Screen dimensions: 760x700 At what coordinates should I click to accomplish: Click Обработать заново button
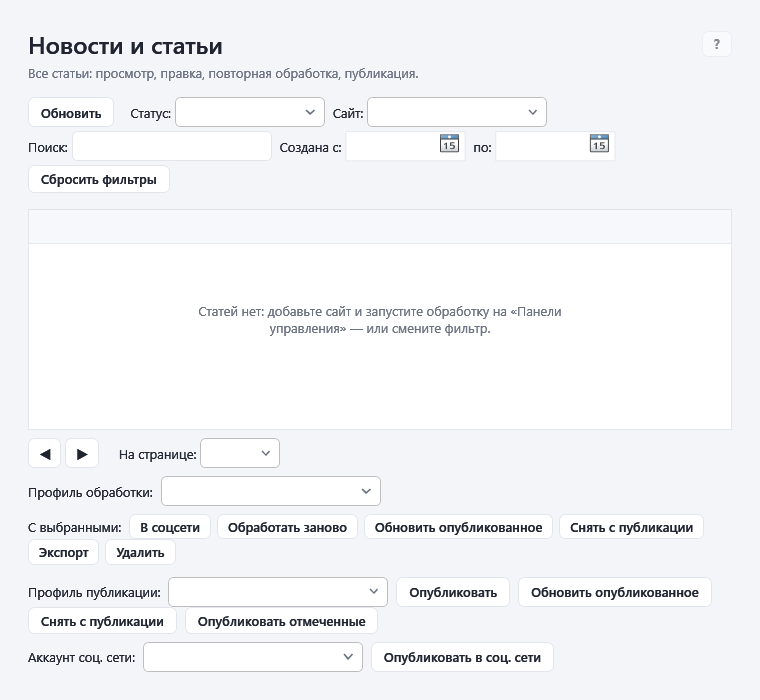[287, 527]
